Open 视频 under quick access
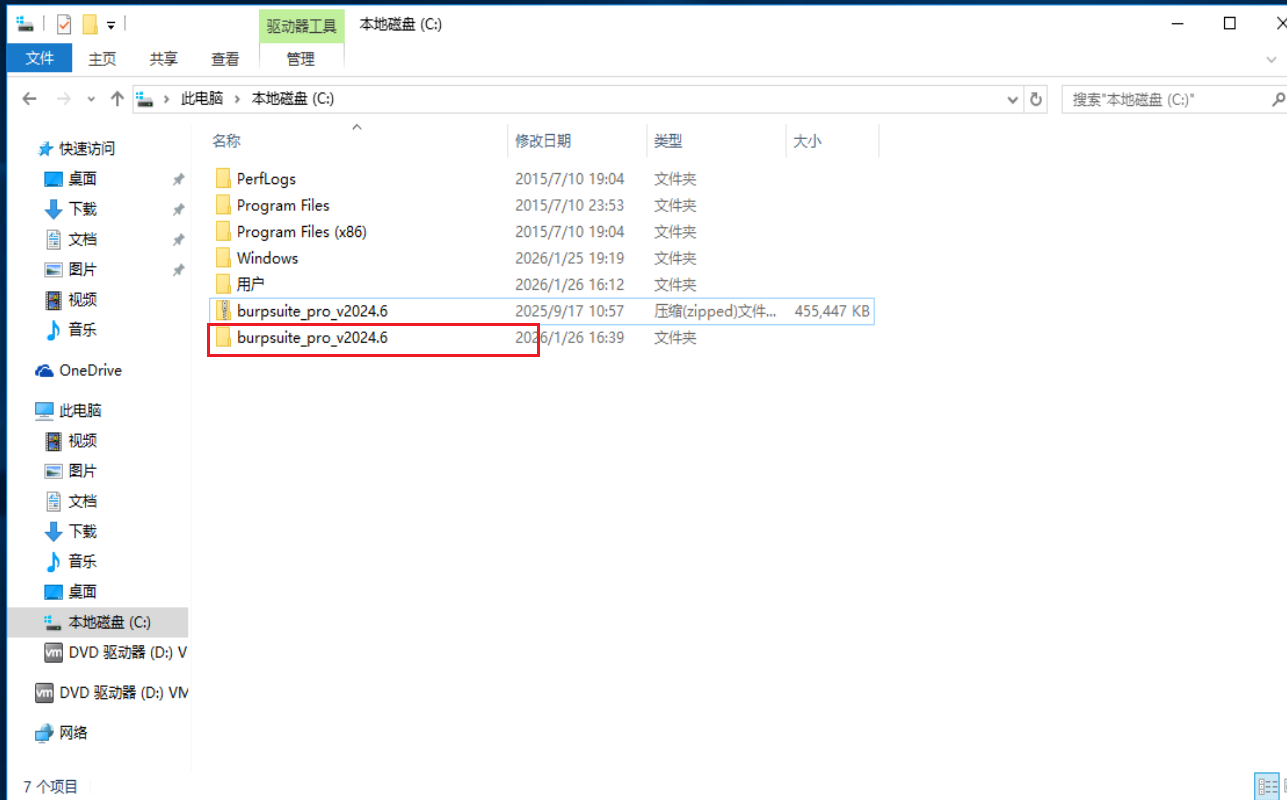The width and height of the screenshot is (1287, 800). click(83, 300)
